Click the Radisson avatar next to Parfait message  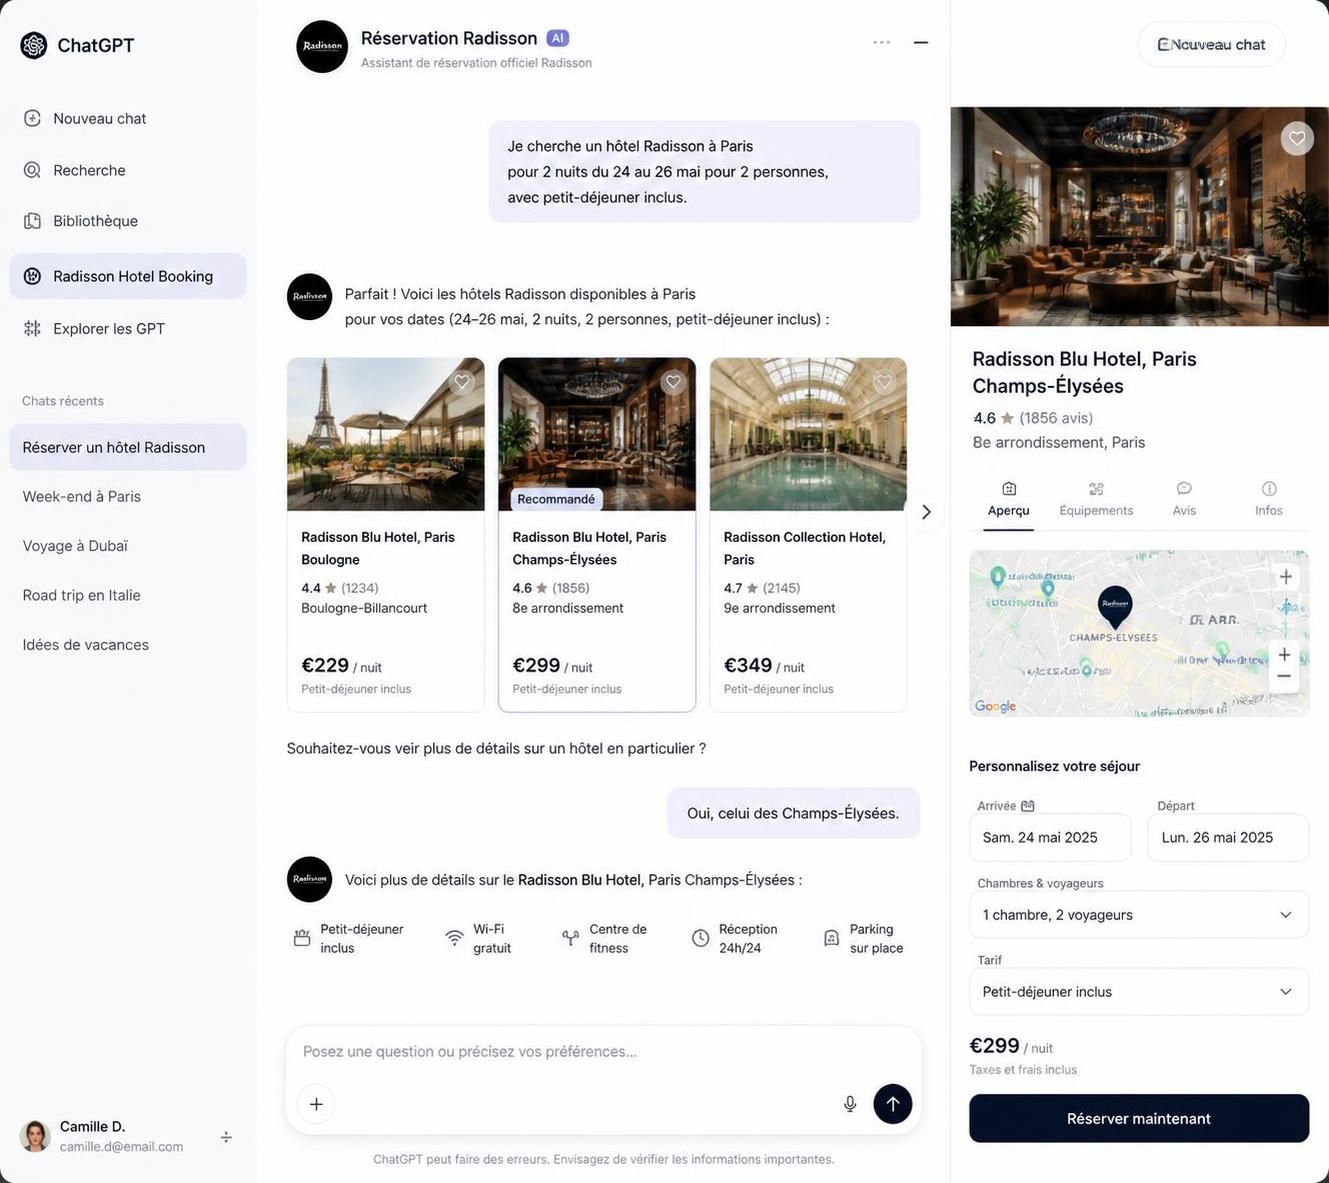(x=310, y=297)
